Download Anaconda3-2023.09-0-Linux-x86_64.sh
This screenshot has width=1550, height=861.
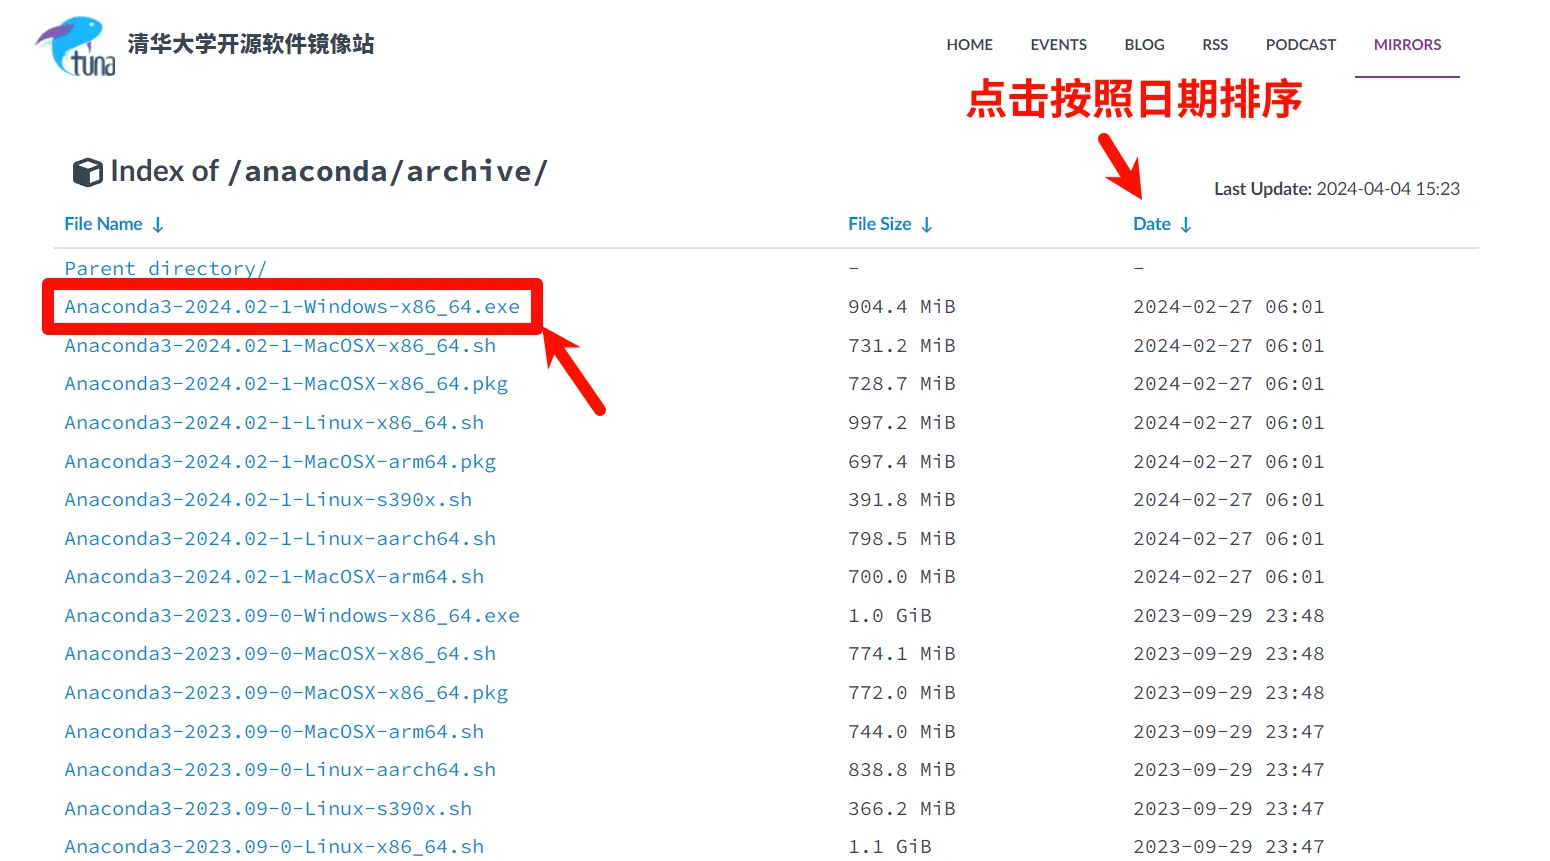click(274, 847)
